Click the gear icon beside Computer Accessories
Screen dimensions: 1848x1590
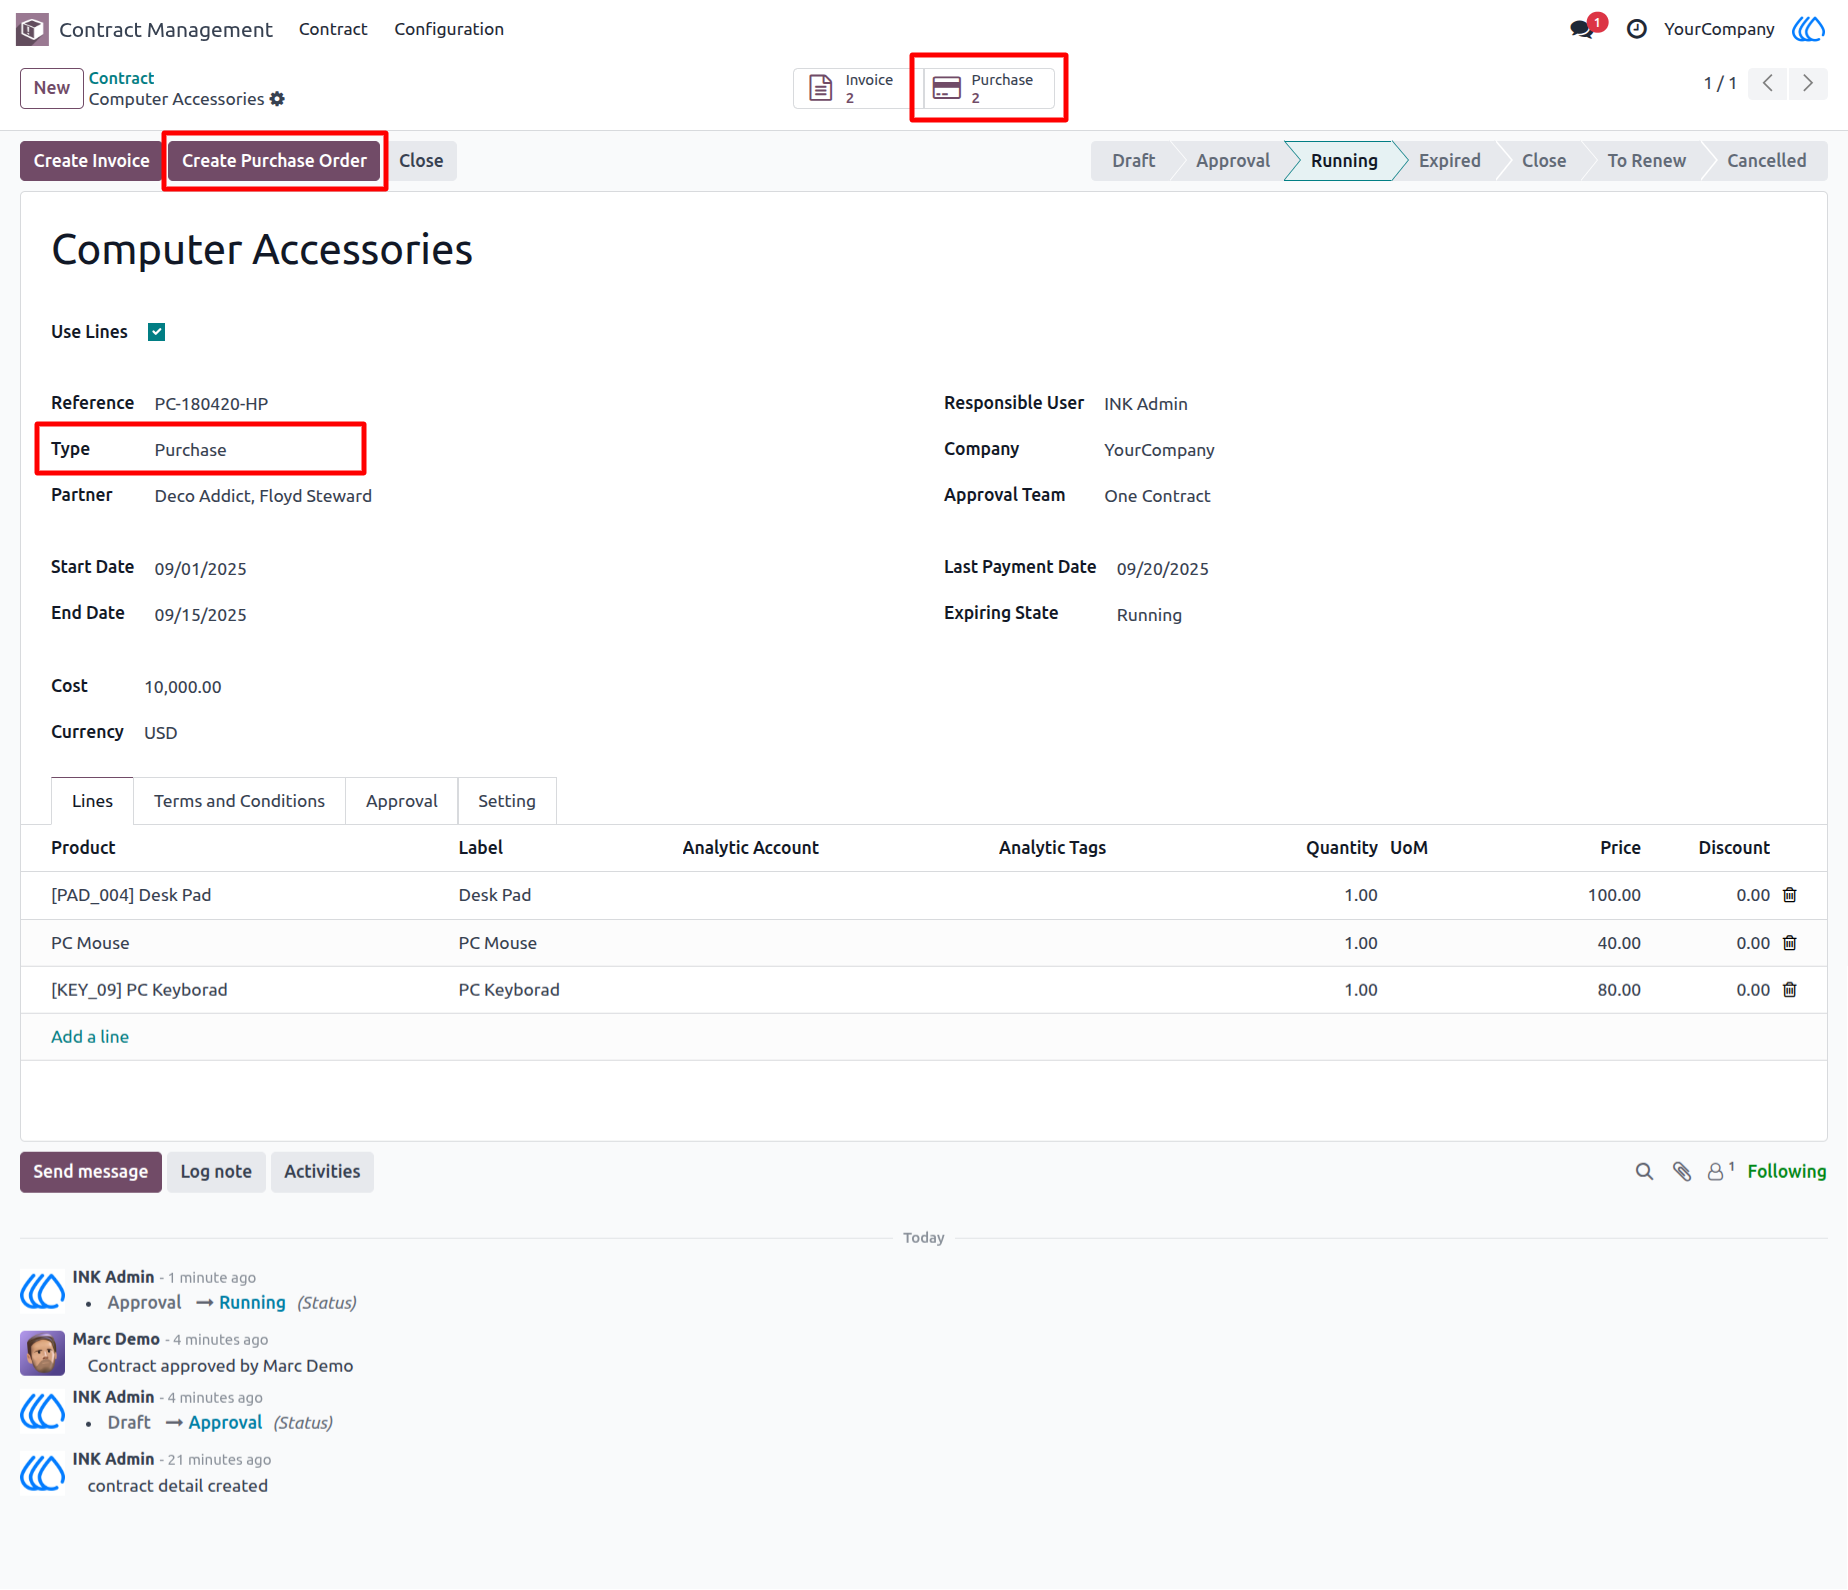[x=277, y=99]
